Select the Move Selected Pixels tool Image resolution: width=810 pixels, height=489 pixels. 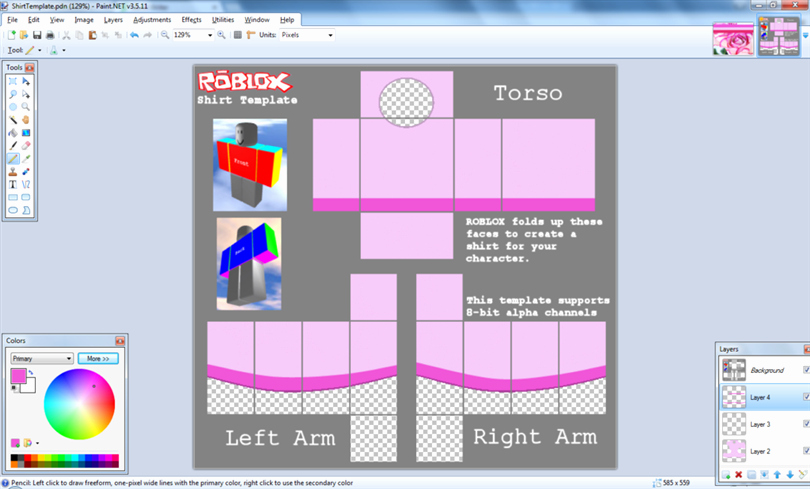tap(26, 81)
